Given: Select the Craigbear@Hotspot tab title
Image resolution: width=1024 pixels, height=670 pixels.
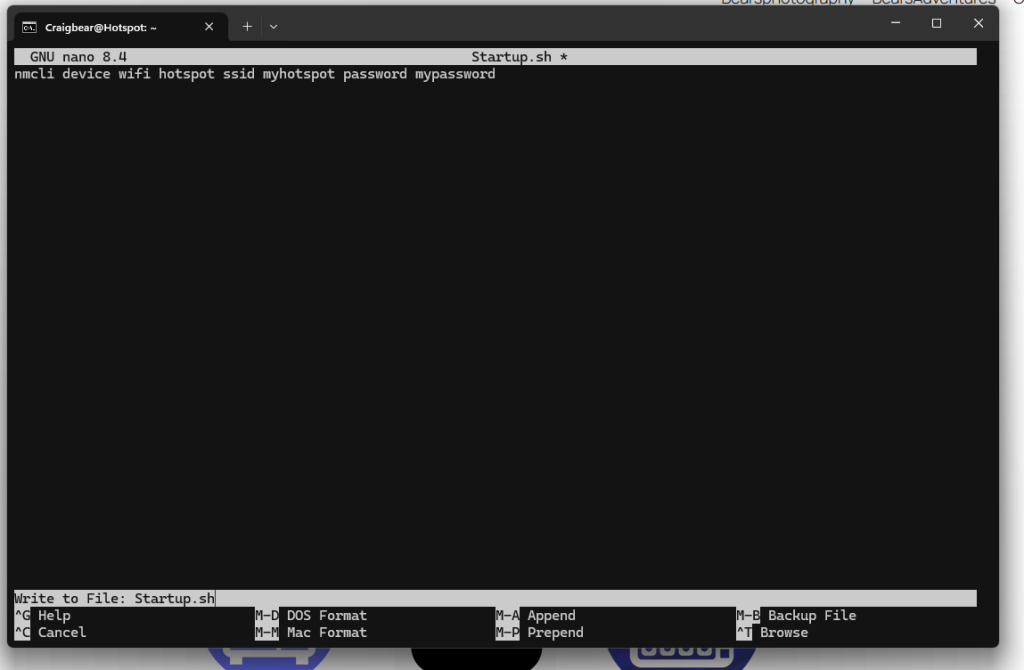Looking at the screenshot, I should (x=100, y=27).
